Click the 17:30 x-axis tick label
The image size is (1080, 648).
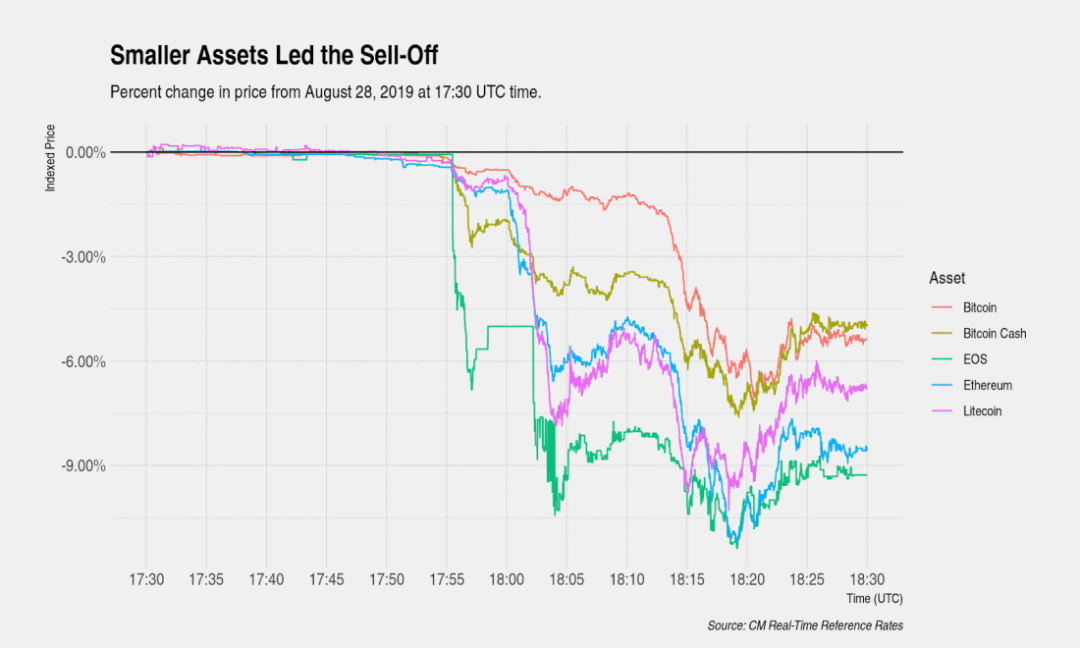tap(146, 580)
